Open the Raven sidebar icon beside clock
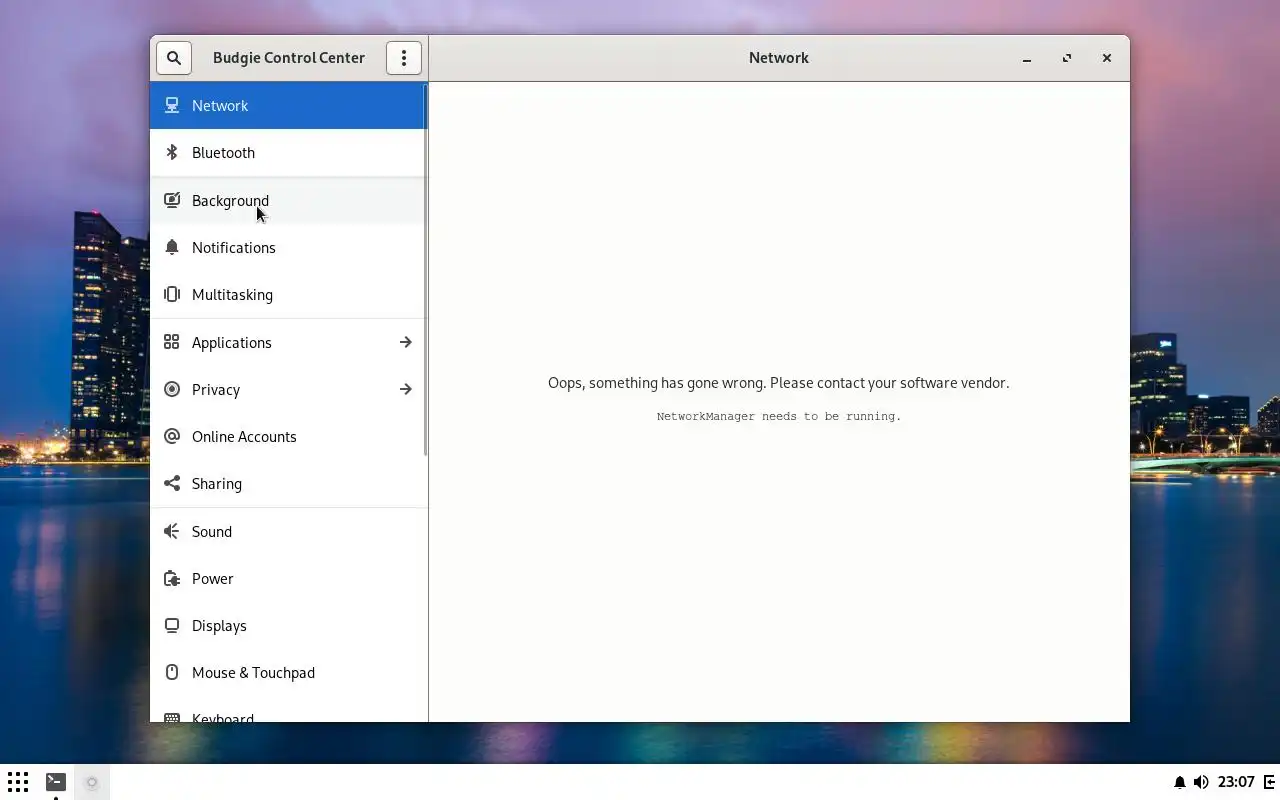Viewport: 1280px width, 800px height. (1269, 782)
